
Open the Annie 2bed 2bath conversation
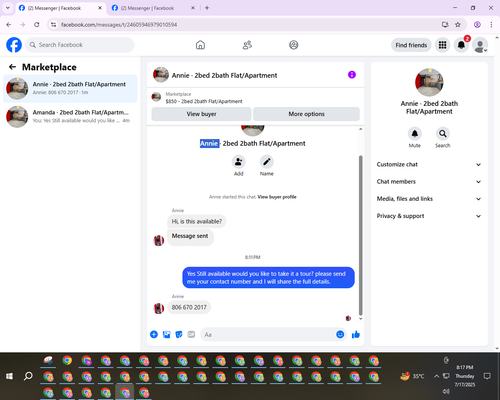70,88
